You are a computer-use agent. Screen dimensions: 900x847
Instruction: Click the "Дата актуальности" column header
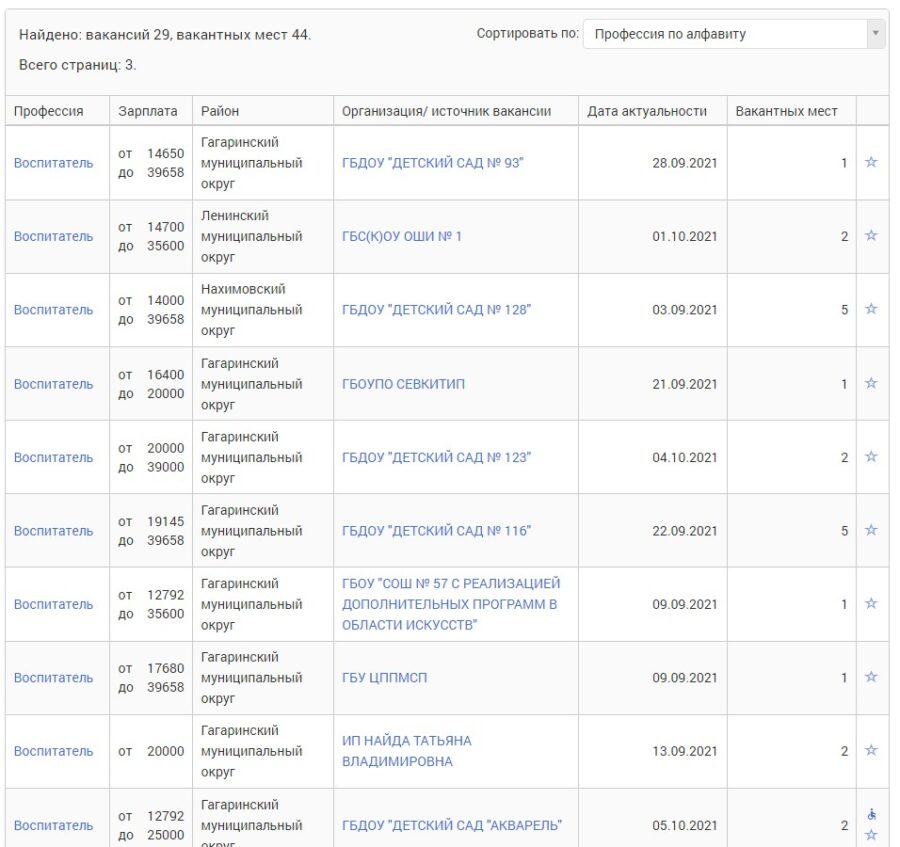(x=646, y=111)
